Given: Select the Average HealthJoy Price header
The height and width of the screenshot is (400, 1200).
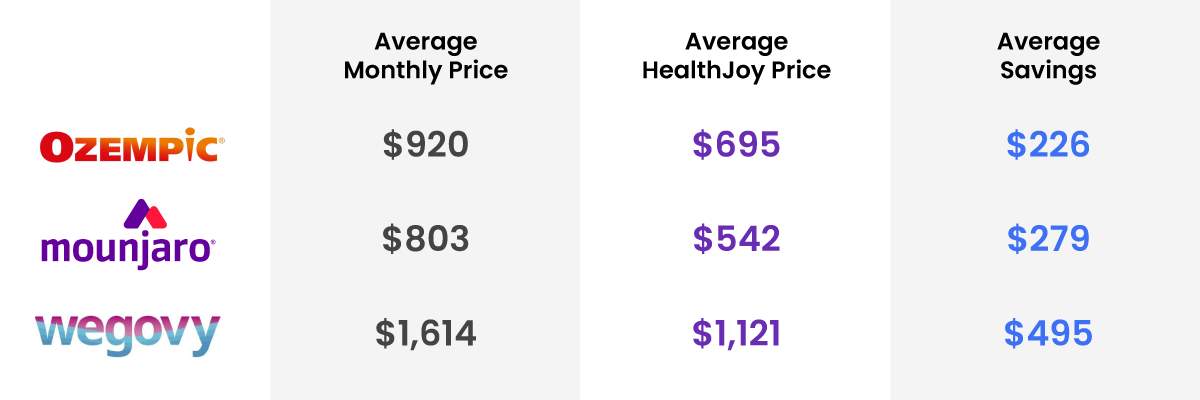Looking at the screenshot, I should coord(736,56).
